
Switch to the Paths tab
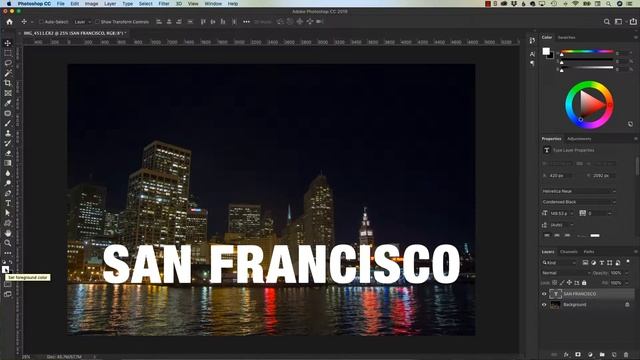click(589, 251)
